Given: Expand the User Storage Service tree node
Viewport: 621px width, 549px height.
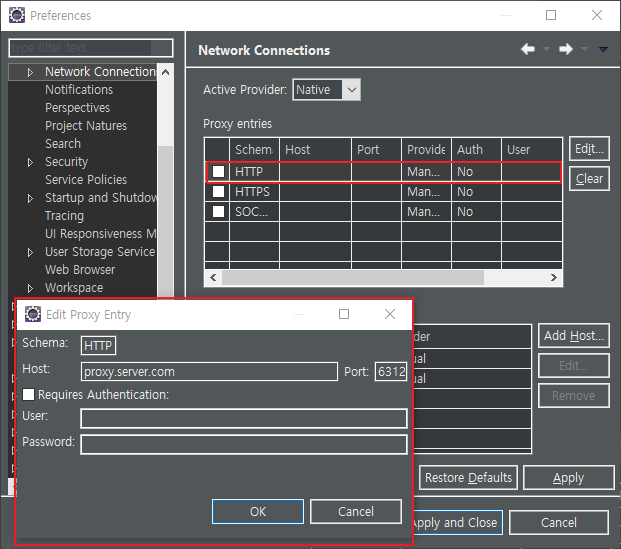Looking at the screenshot, I should click(x=30, y=252).
